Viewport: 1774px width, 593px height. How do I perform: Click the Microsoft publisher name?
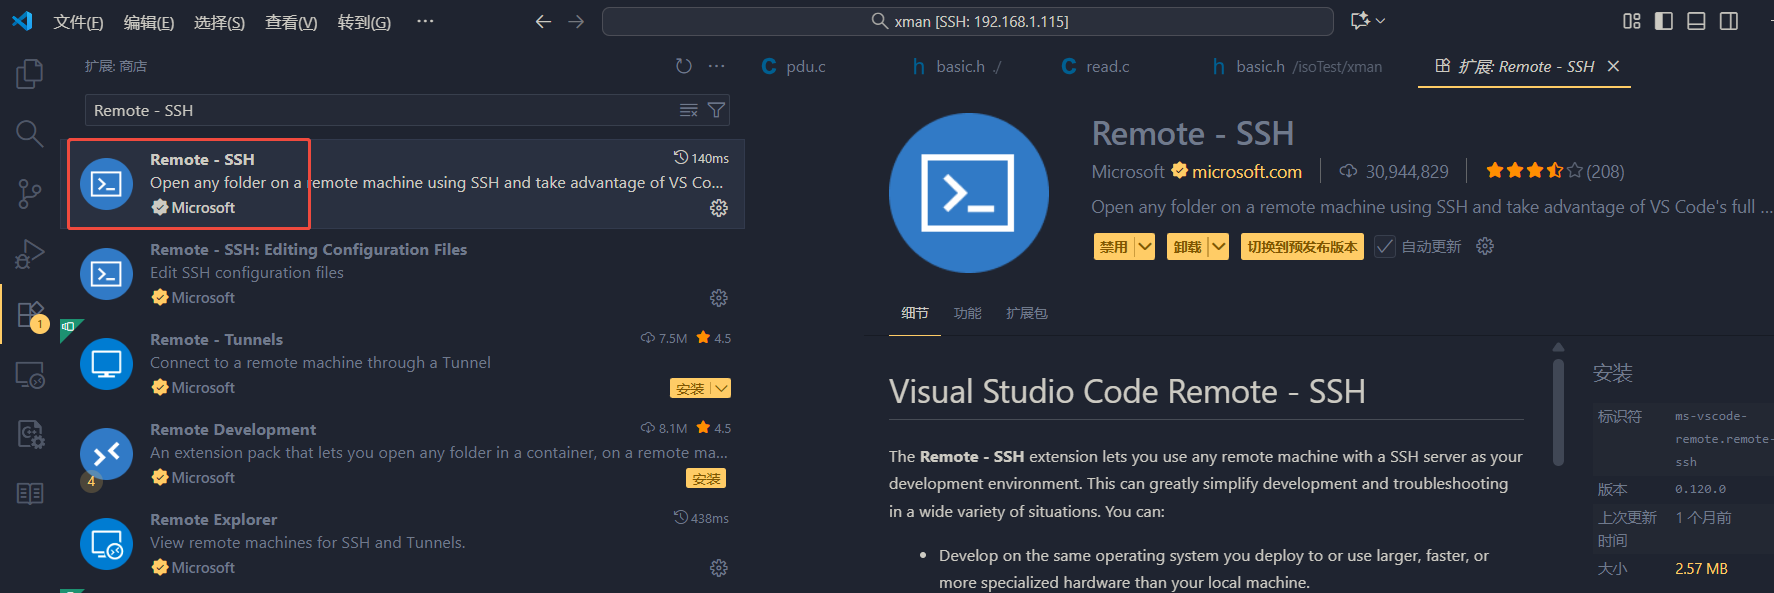[x=1128, y=172]
